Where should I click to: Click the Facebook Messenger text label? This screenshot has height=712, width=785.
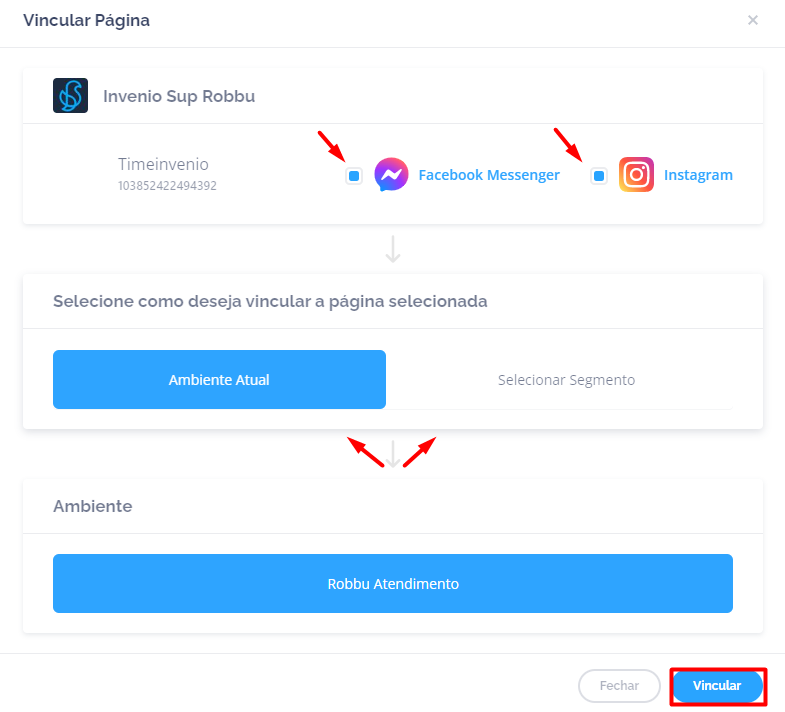coord(489,175)
